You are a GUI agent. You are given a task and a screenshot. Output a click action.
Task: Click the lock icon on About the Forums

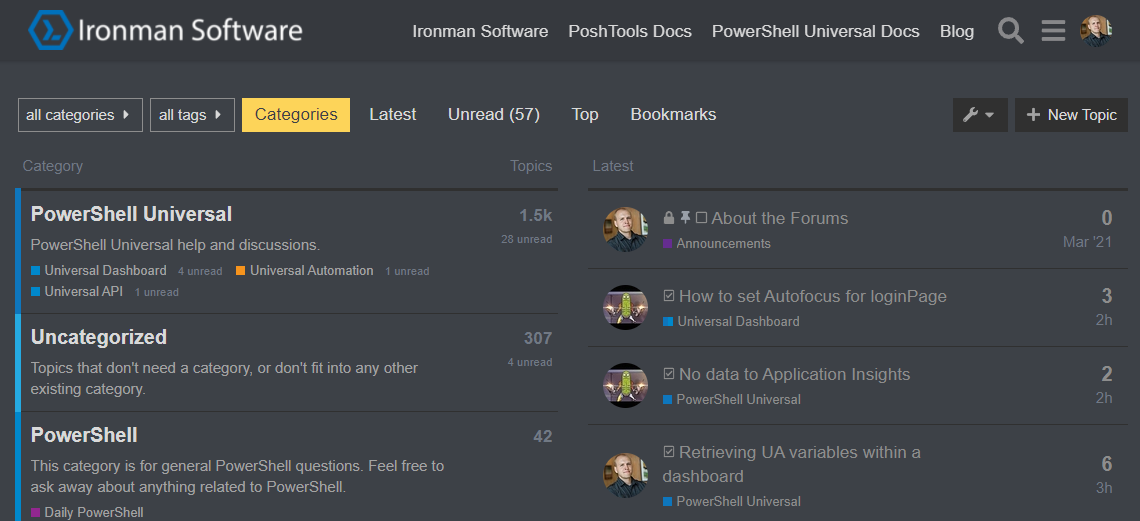tap(669, 218)
